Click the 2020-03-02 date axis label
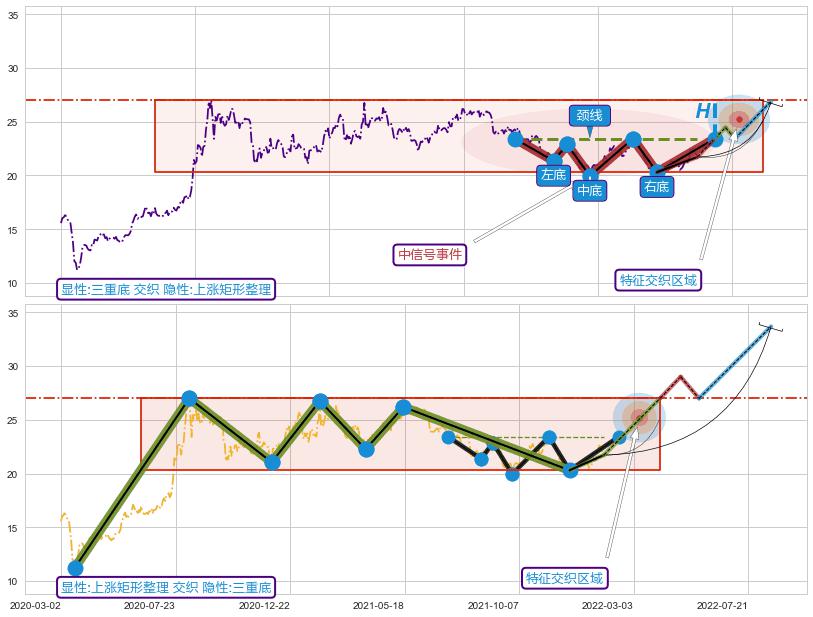Viewport: 813px width, 617px height. point(35,605)
